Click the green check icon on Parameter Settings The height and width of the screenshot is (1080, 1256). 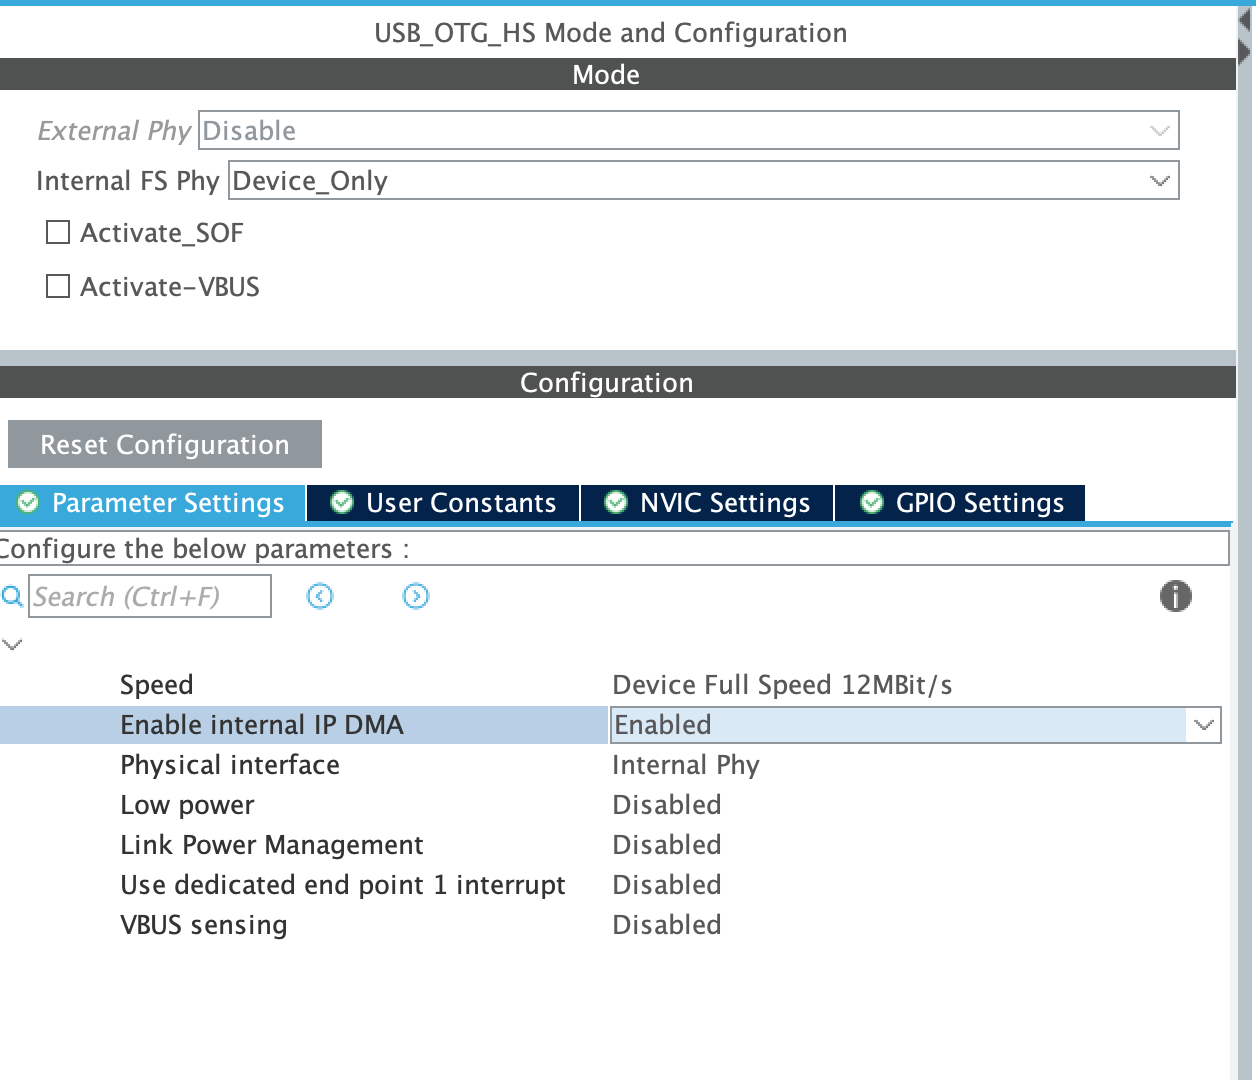coord(28,503)
